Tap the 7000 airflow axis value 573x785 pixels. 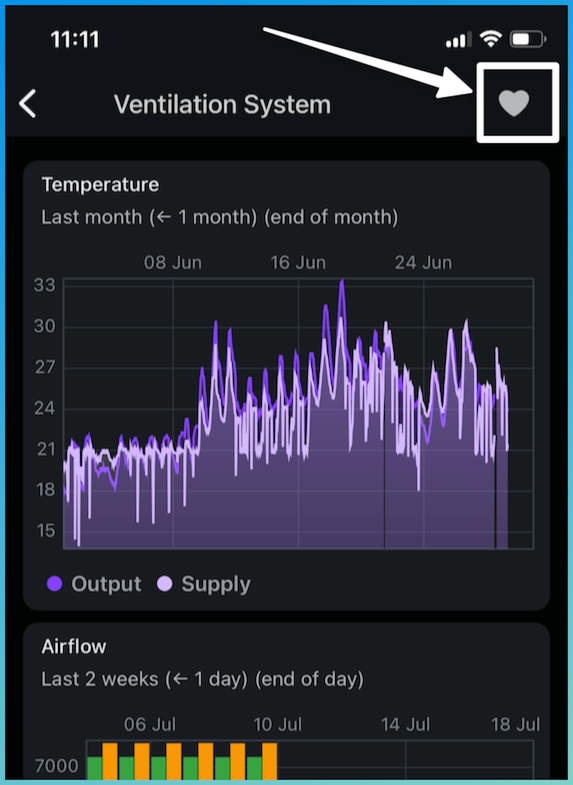[x=57, y=765]
